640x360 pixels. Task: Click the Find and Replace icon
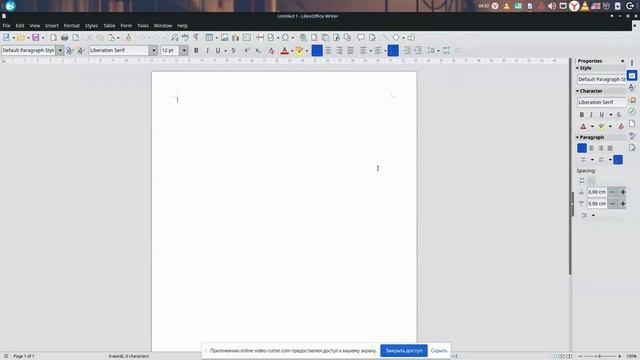[174, 38]
